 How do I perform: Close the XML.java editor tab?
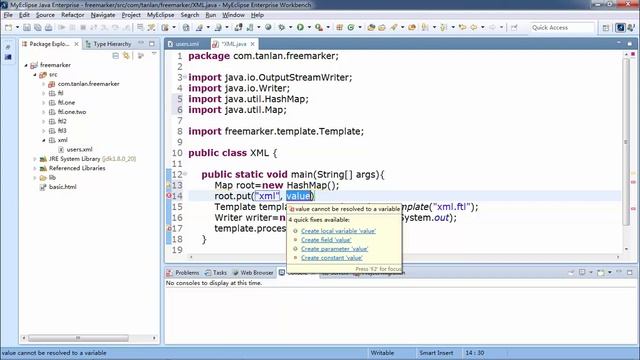coord(253,44)
